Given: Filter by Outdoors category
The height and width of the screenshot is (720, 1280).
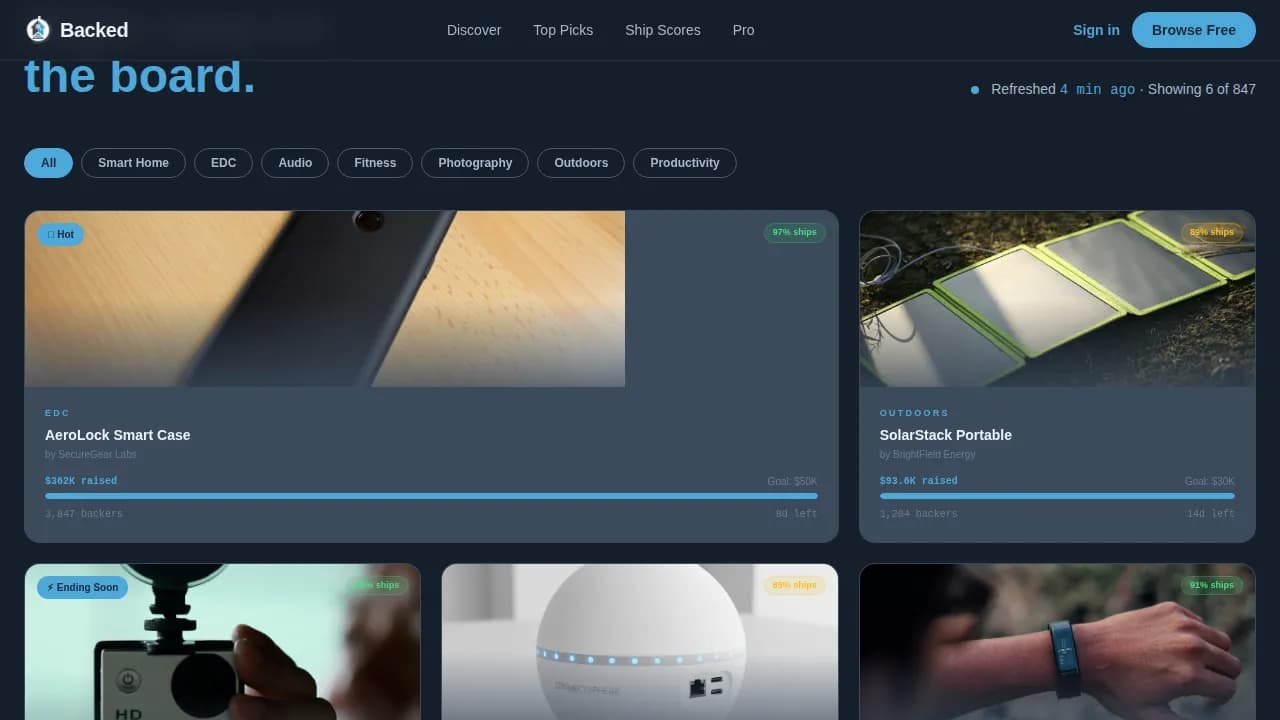Looking at the screenshot, I should click(x=581, y=163).
